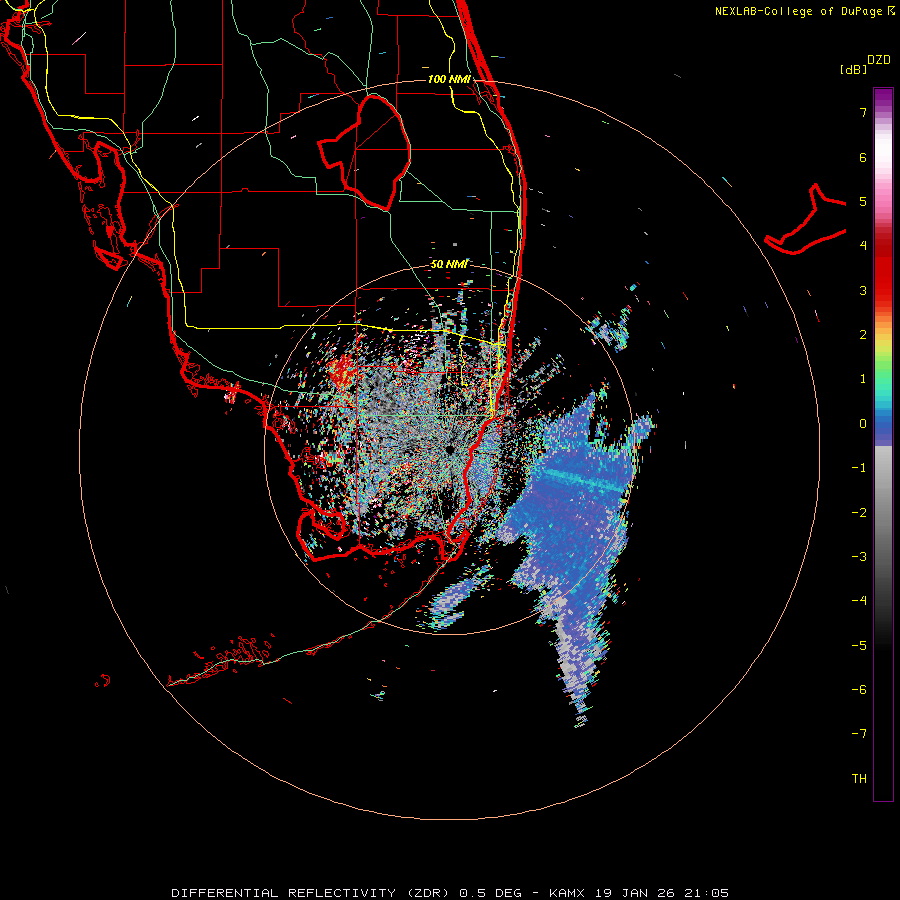Viewport: 900px width, 900px height.
Task: Click the TH threshold label on the scale
Action: [x=859, y=779]
